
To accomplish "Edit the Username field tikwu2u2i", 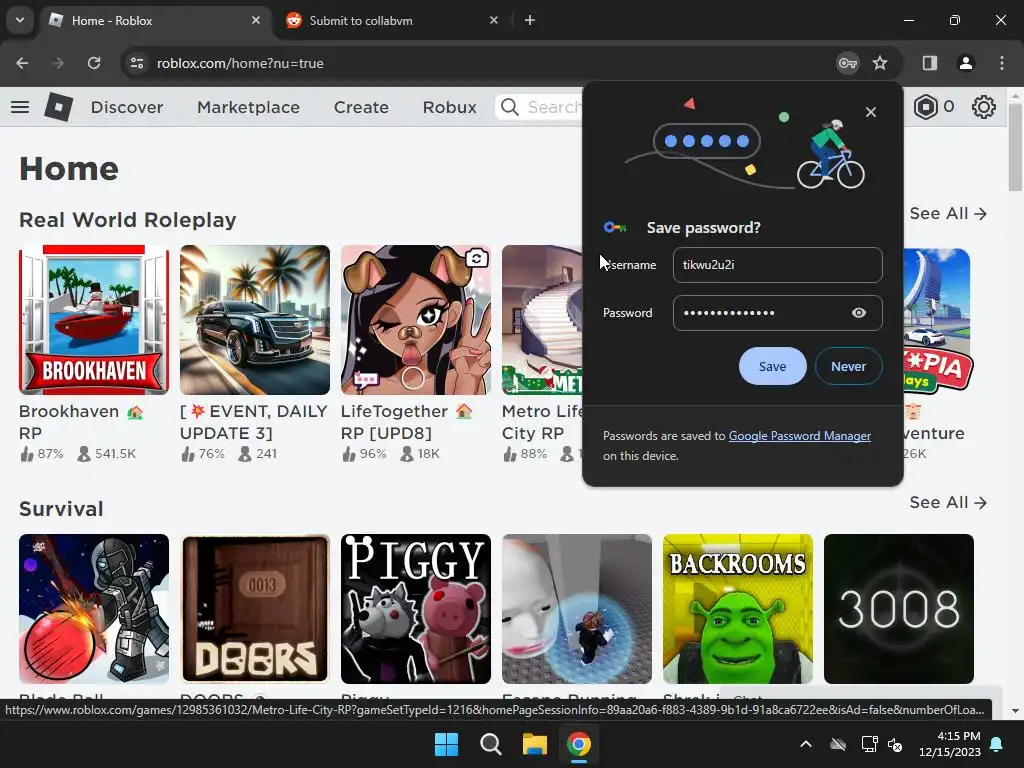I will tap(777, 264).
